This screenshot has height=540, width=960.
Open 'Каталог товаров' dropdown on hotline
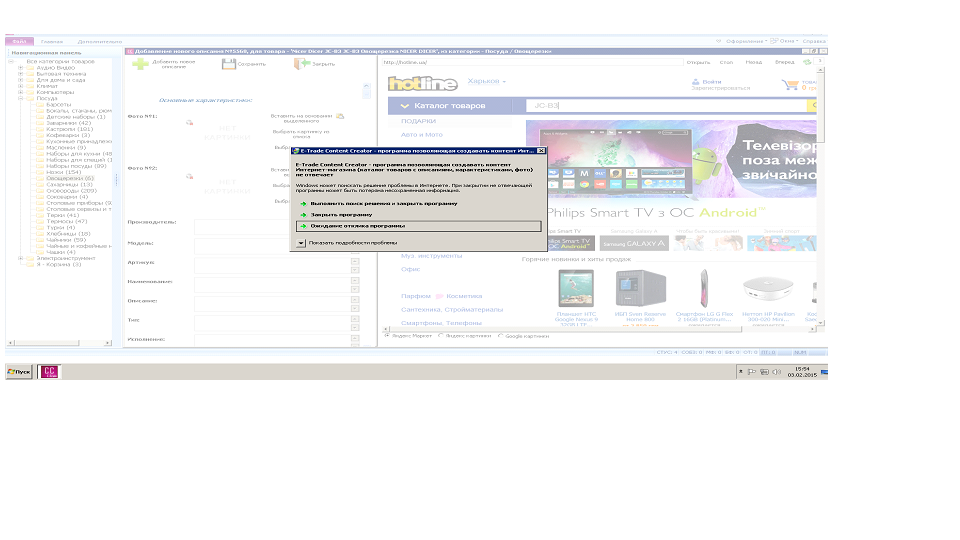450,105
